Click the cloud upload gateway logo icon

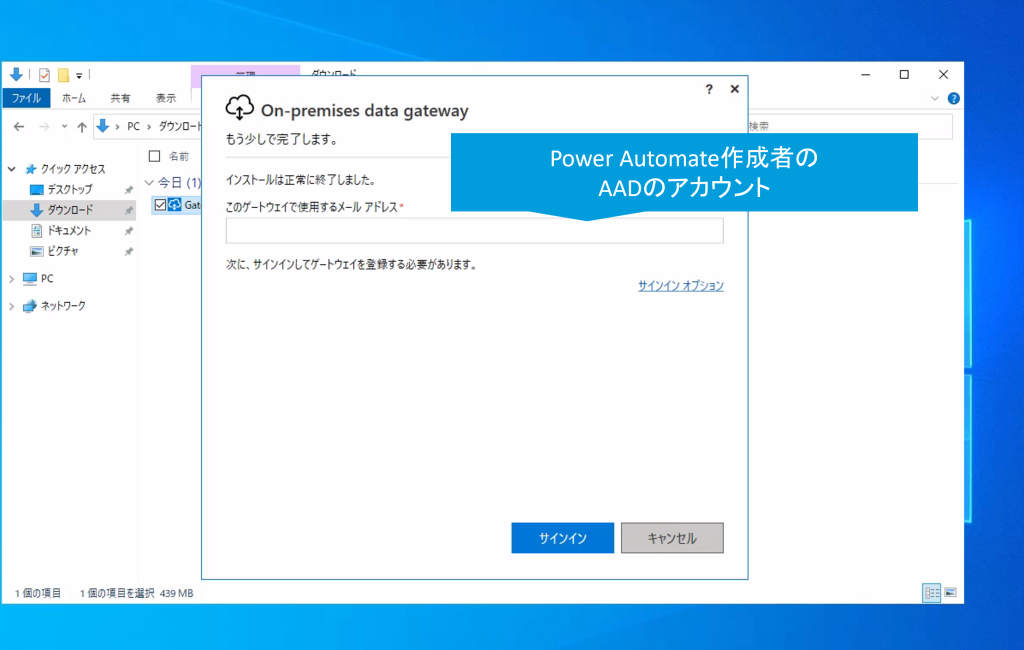tap(240, 107)
